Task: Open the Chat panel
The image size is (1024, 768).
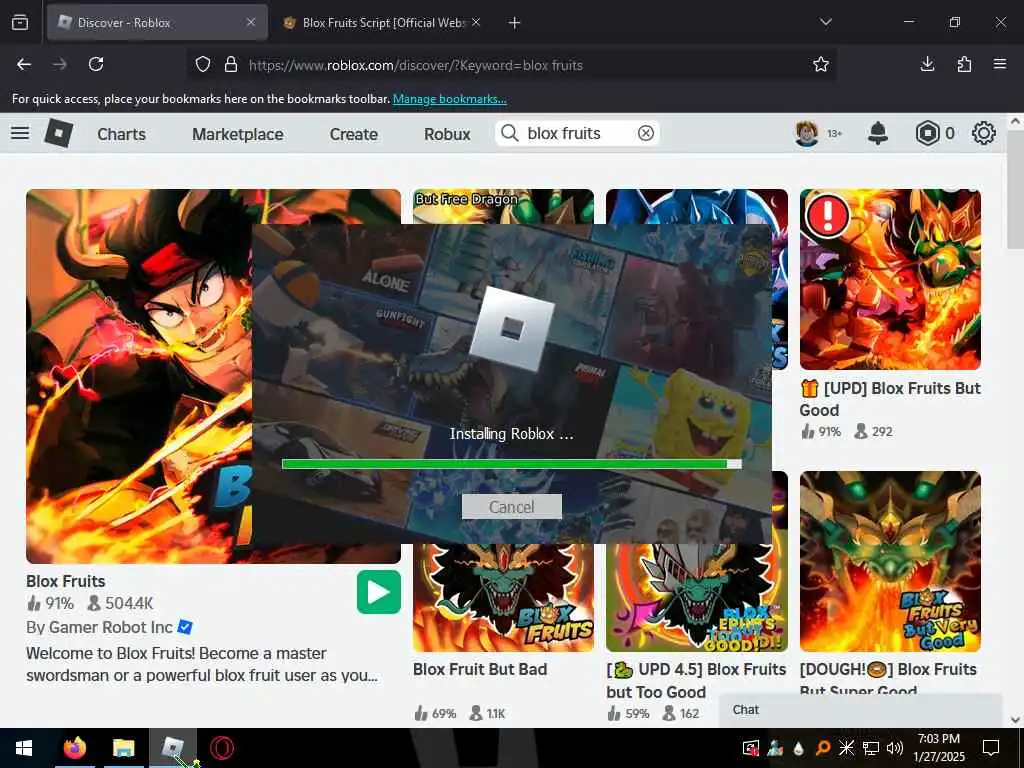Action: pyautogui.click(x=860, y=710)
